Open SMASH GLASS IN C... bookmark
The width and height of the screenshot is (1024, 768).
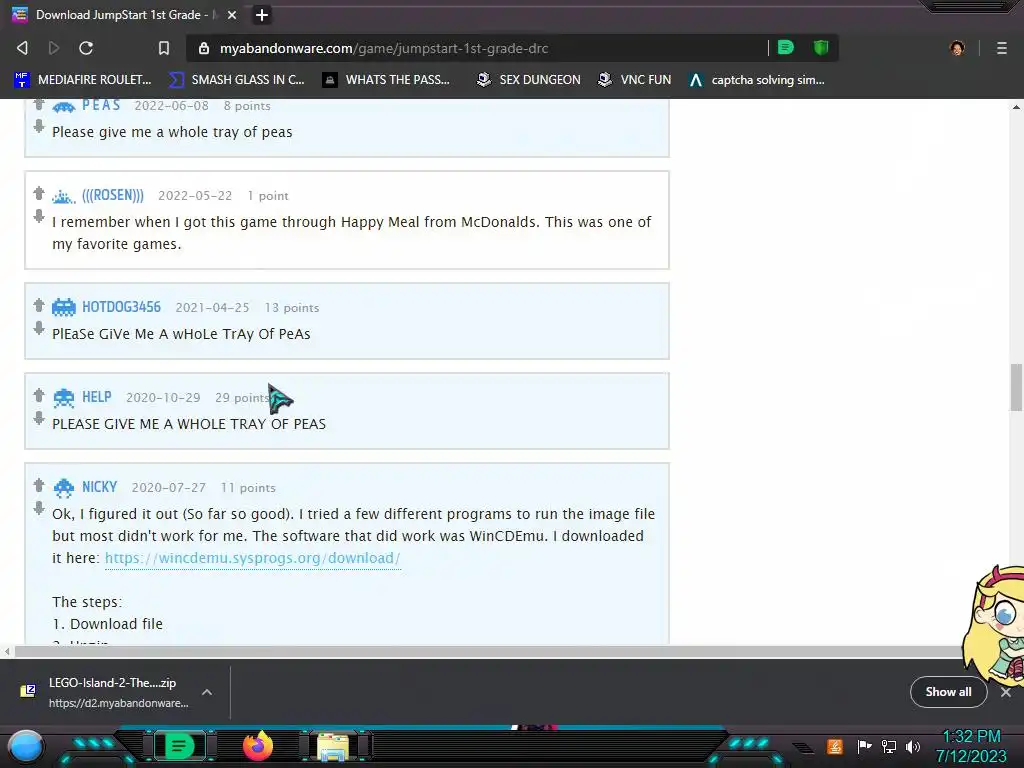tap(237, 80)
